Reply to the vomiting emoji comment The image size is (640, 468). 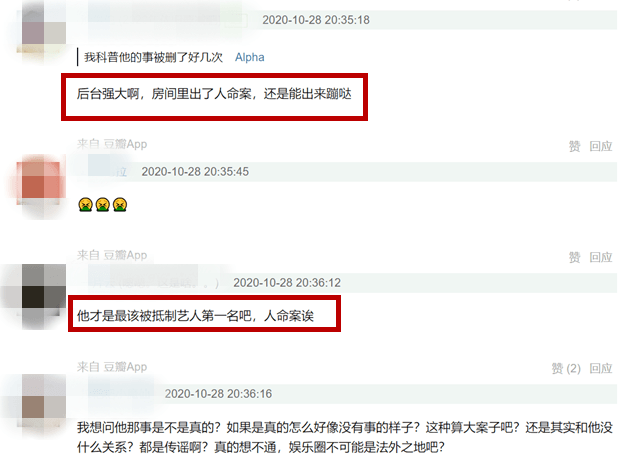[600, 257]
